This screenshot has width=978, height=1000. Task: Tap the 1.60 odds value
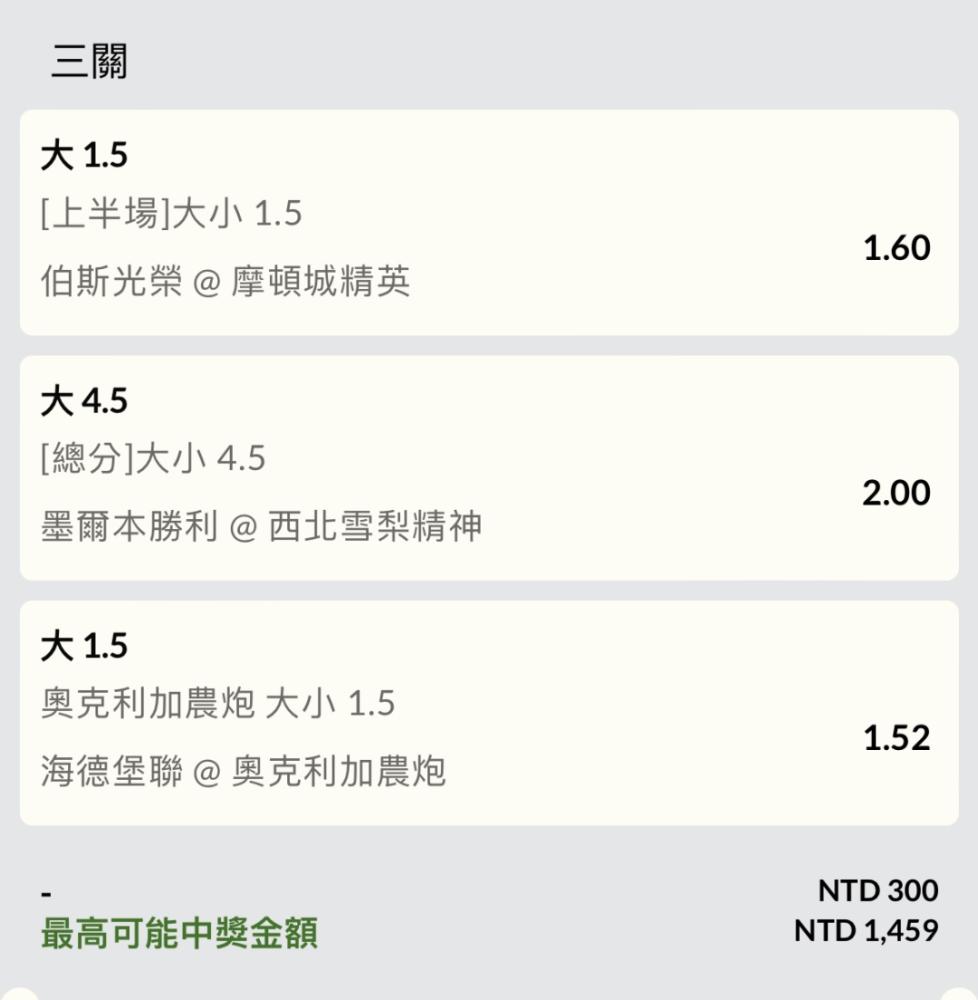tap(896, 247)
